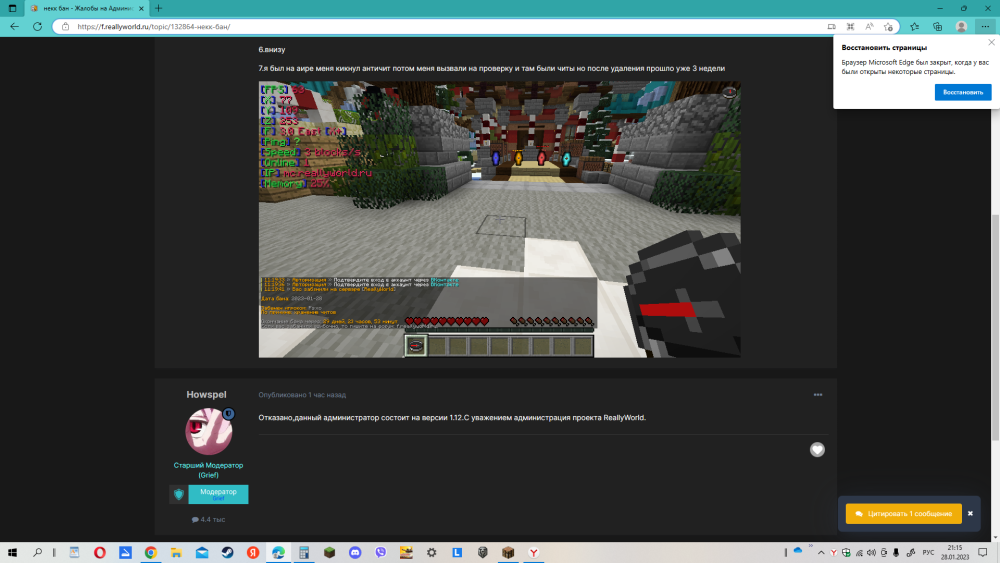Open Calculator from the taskbar
This screenshot has height=563, width=1000.
pyautogui.click(x=304, y=553)
